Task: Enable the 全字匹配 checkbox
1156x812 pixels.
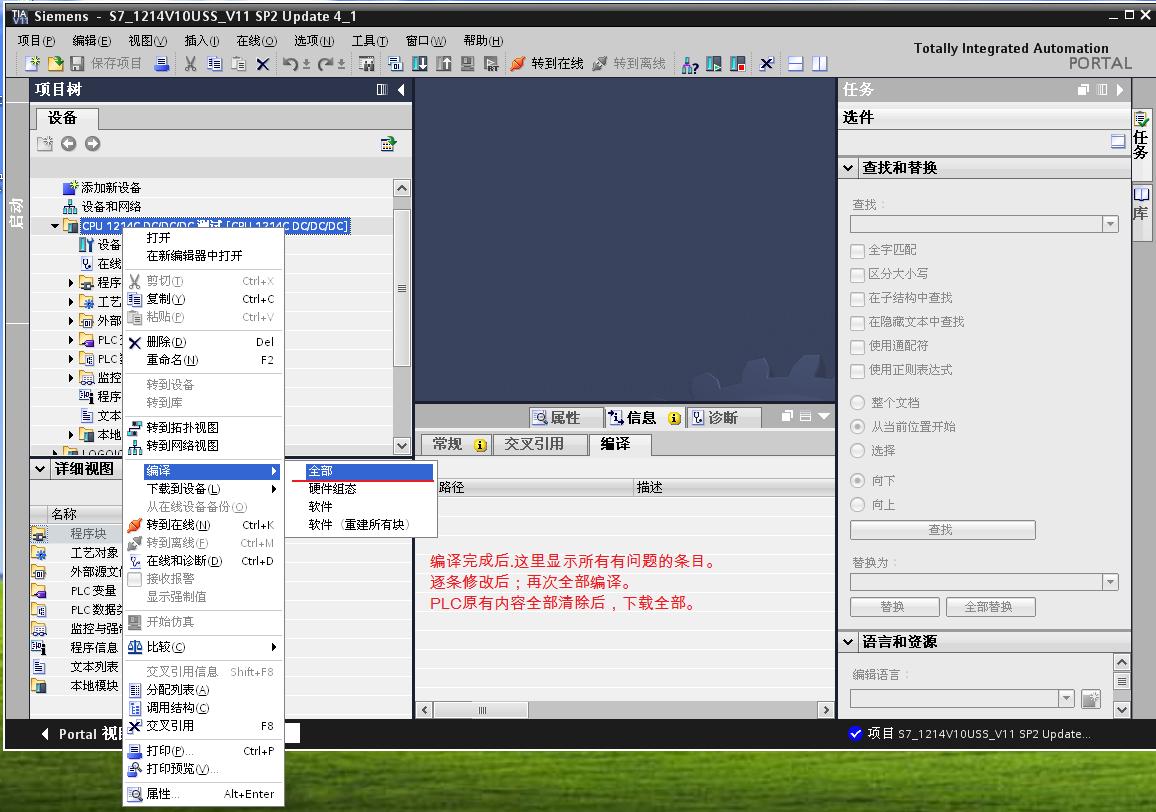Action: click(857, 251)
